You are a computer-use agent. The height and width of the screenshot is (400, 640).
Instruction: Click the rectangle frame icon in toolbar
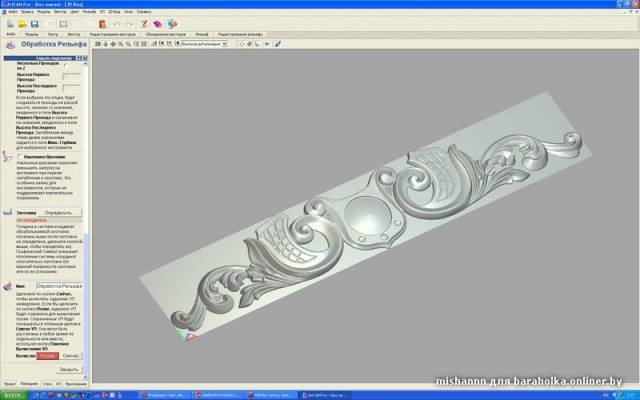(x=63, y=24)
